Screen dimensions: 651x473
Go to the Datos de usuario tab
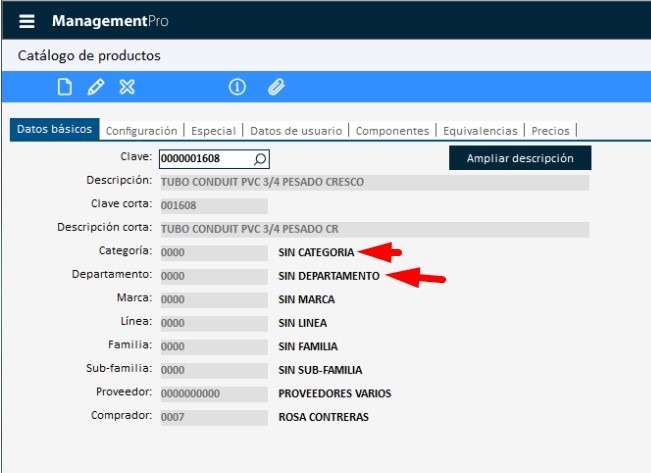click(x=295, y=131)
